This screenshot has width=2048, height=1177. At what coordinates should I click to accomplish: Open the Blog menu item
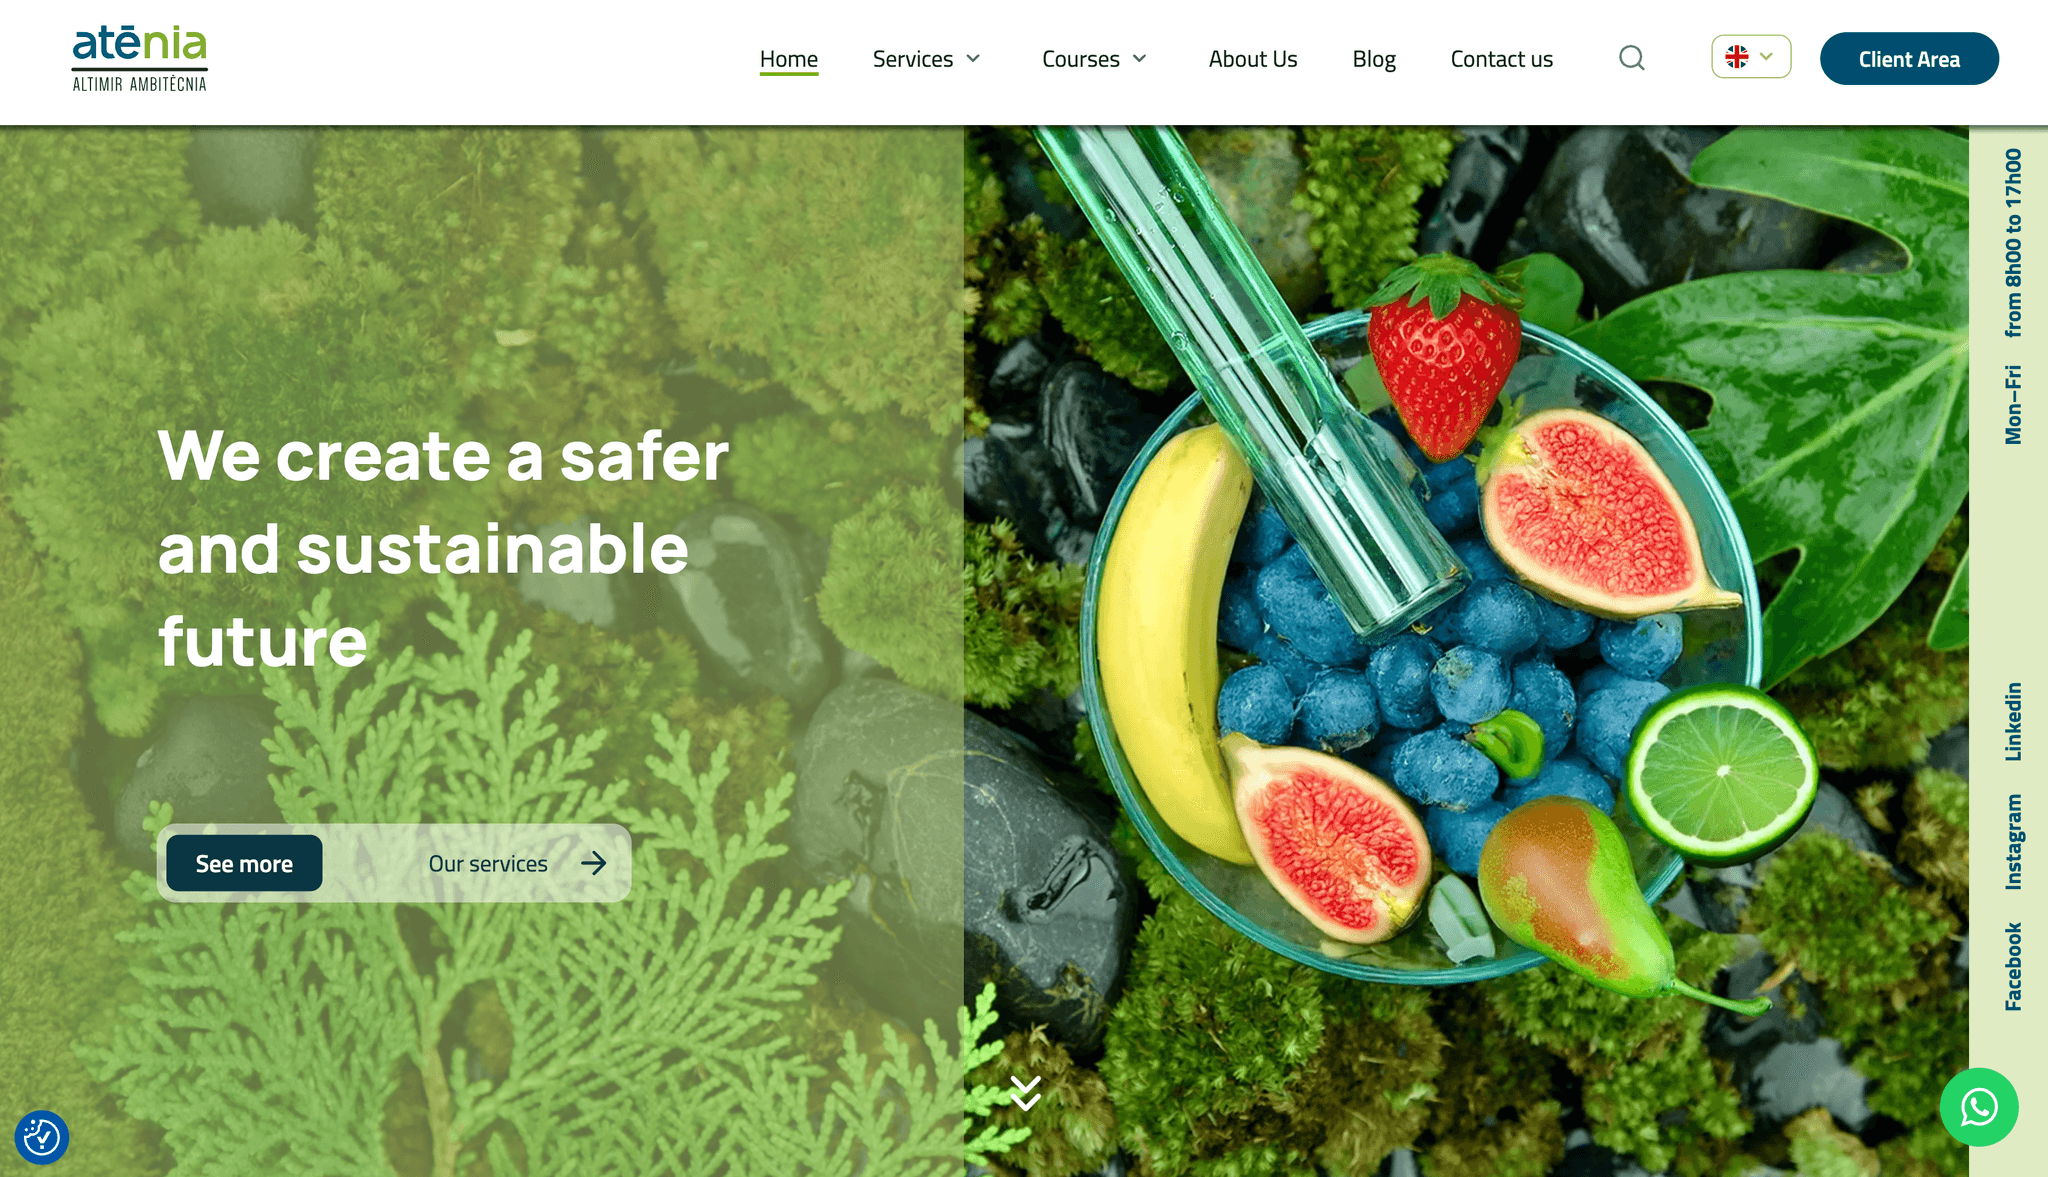(x=1374, y=59)
